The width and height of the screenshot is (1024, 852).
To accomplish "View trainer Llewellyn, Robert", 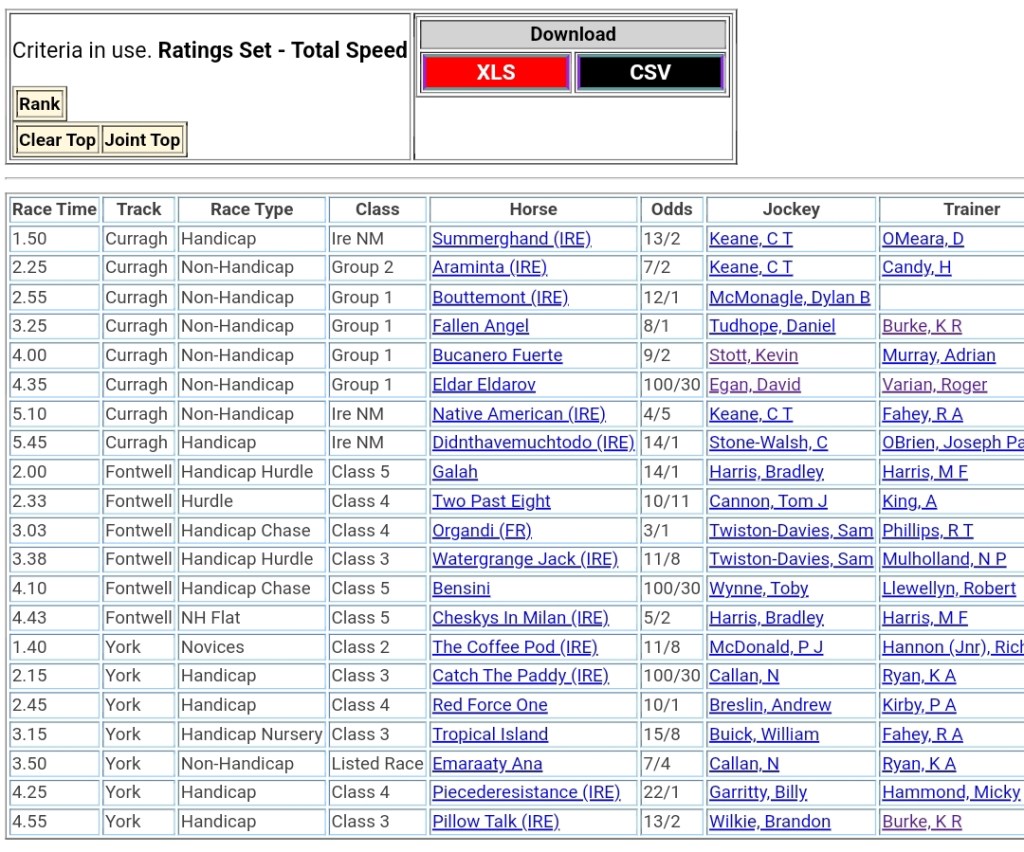I will click(x=948, y=588).
